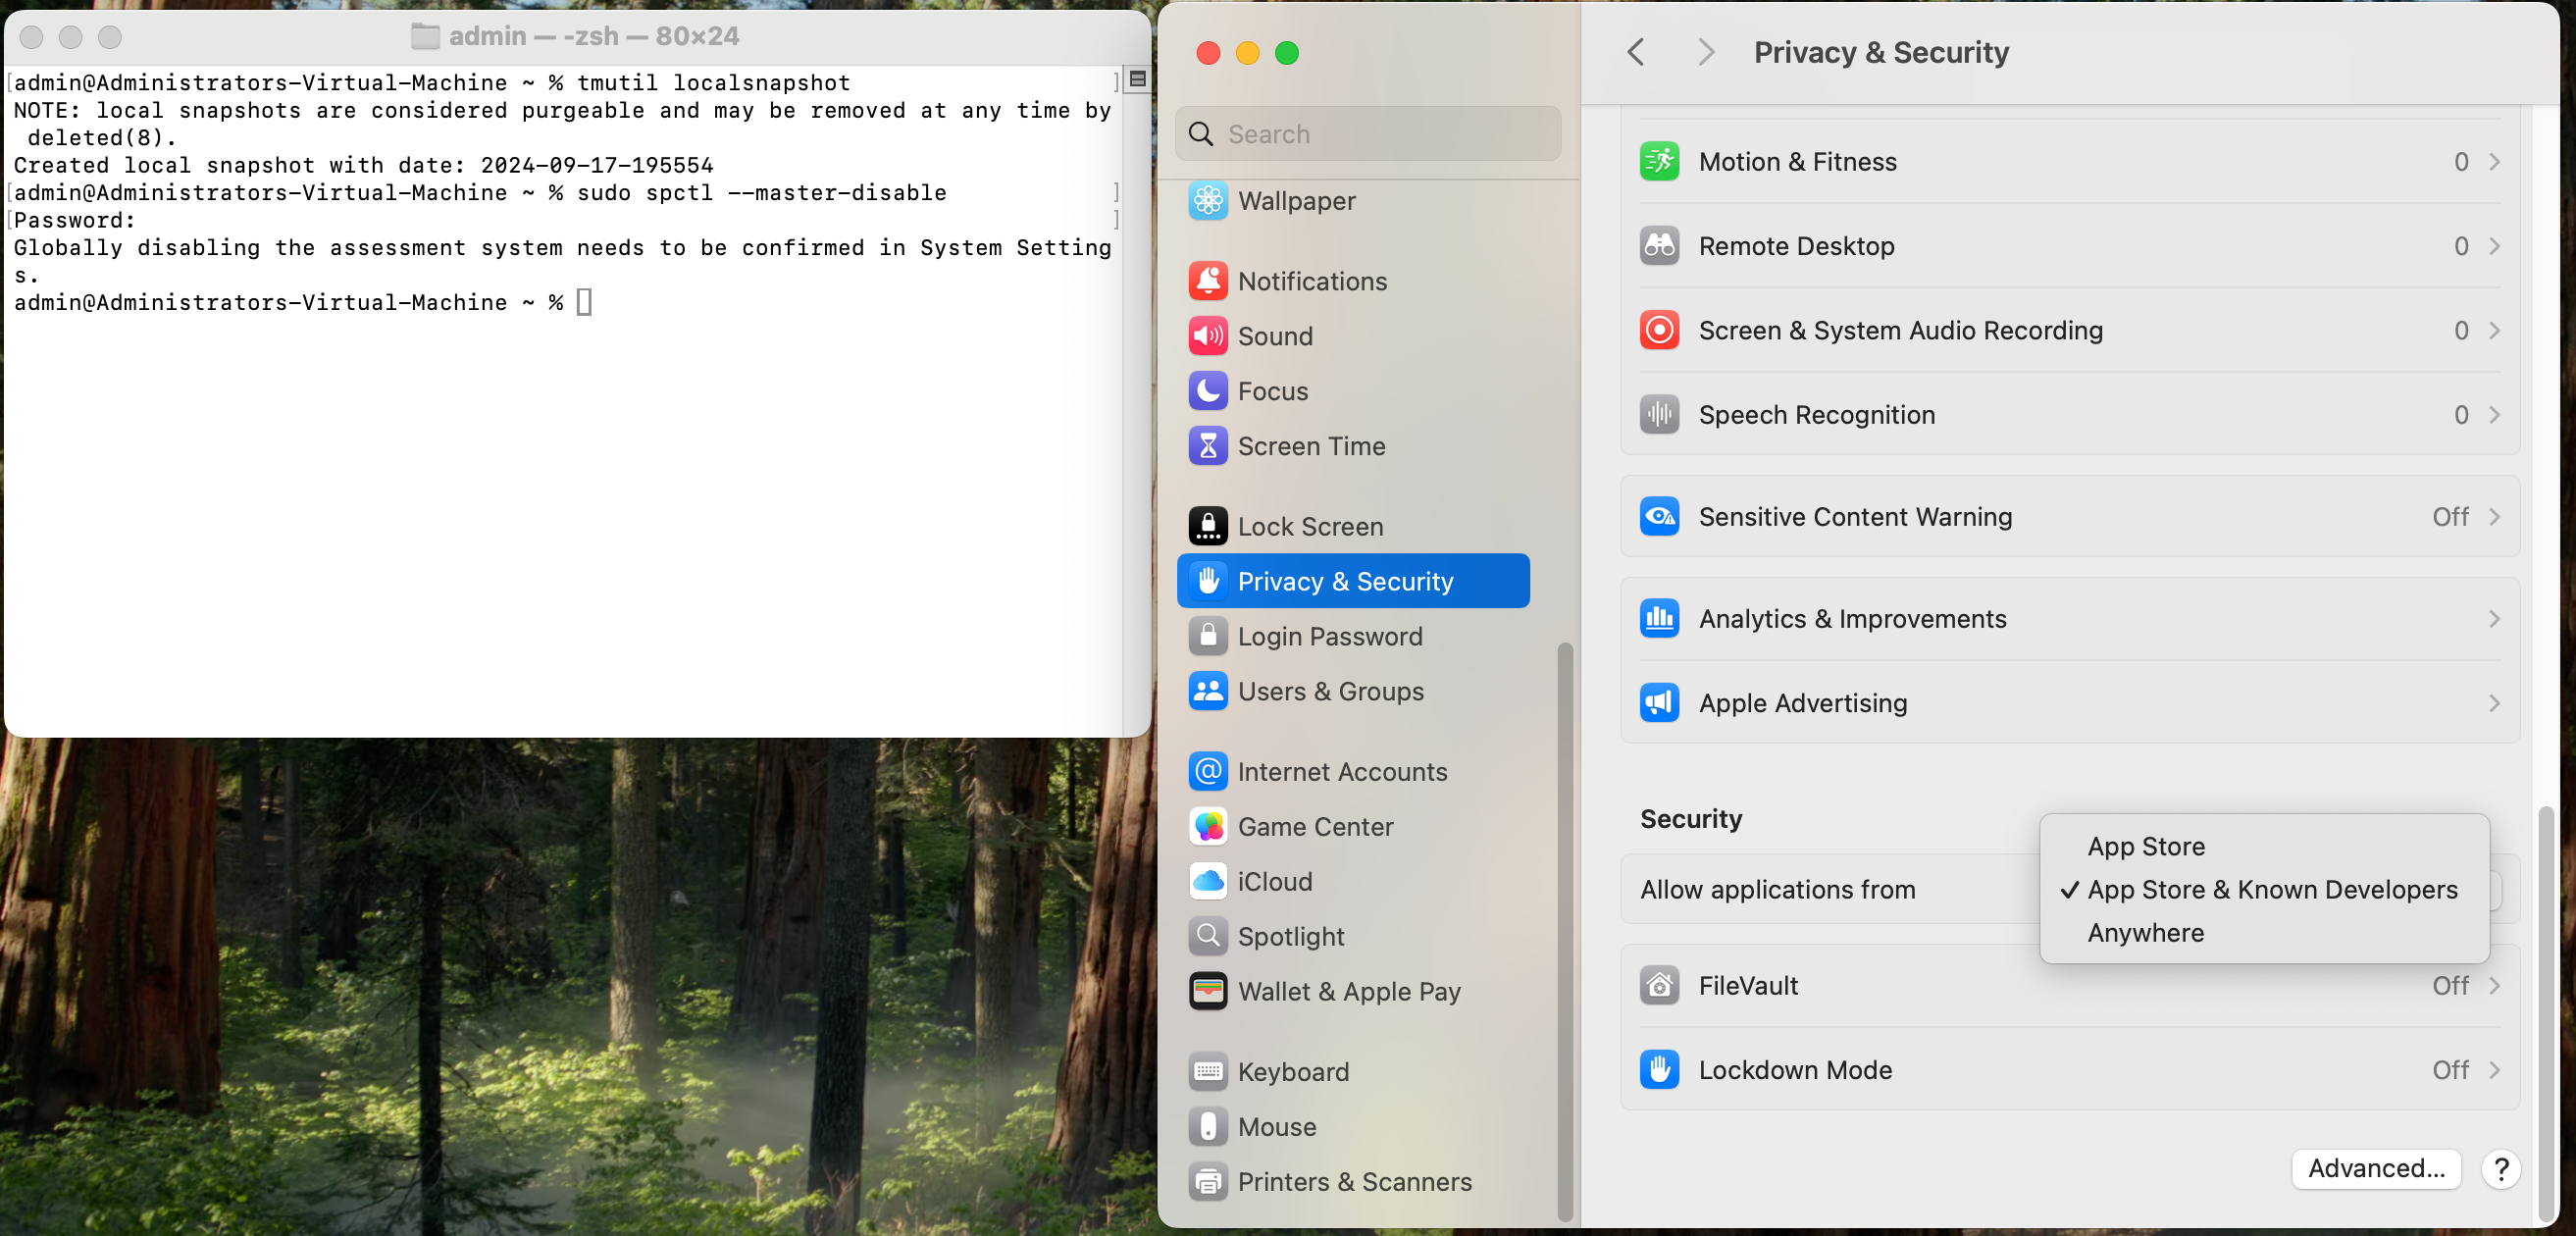The width and height of the screenshot is (2576, 1236).
Task: Click the Search field in System Settings
Action: point(1368,134)
